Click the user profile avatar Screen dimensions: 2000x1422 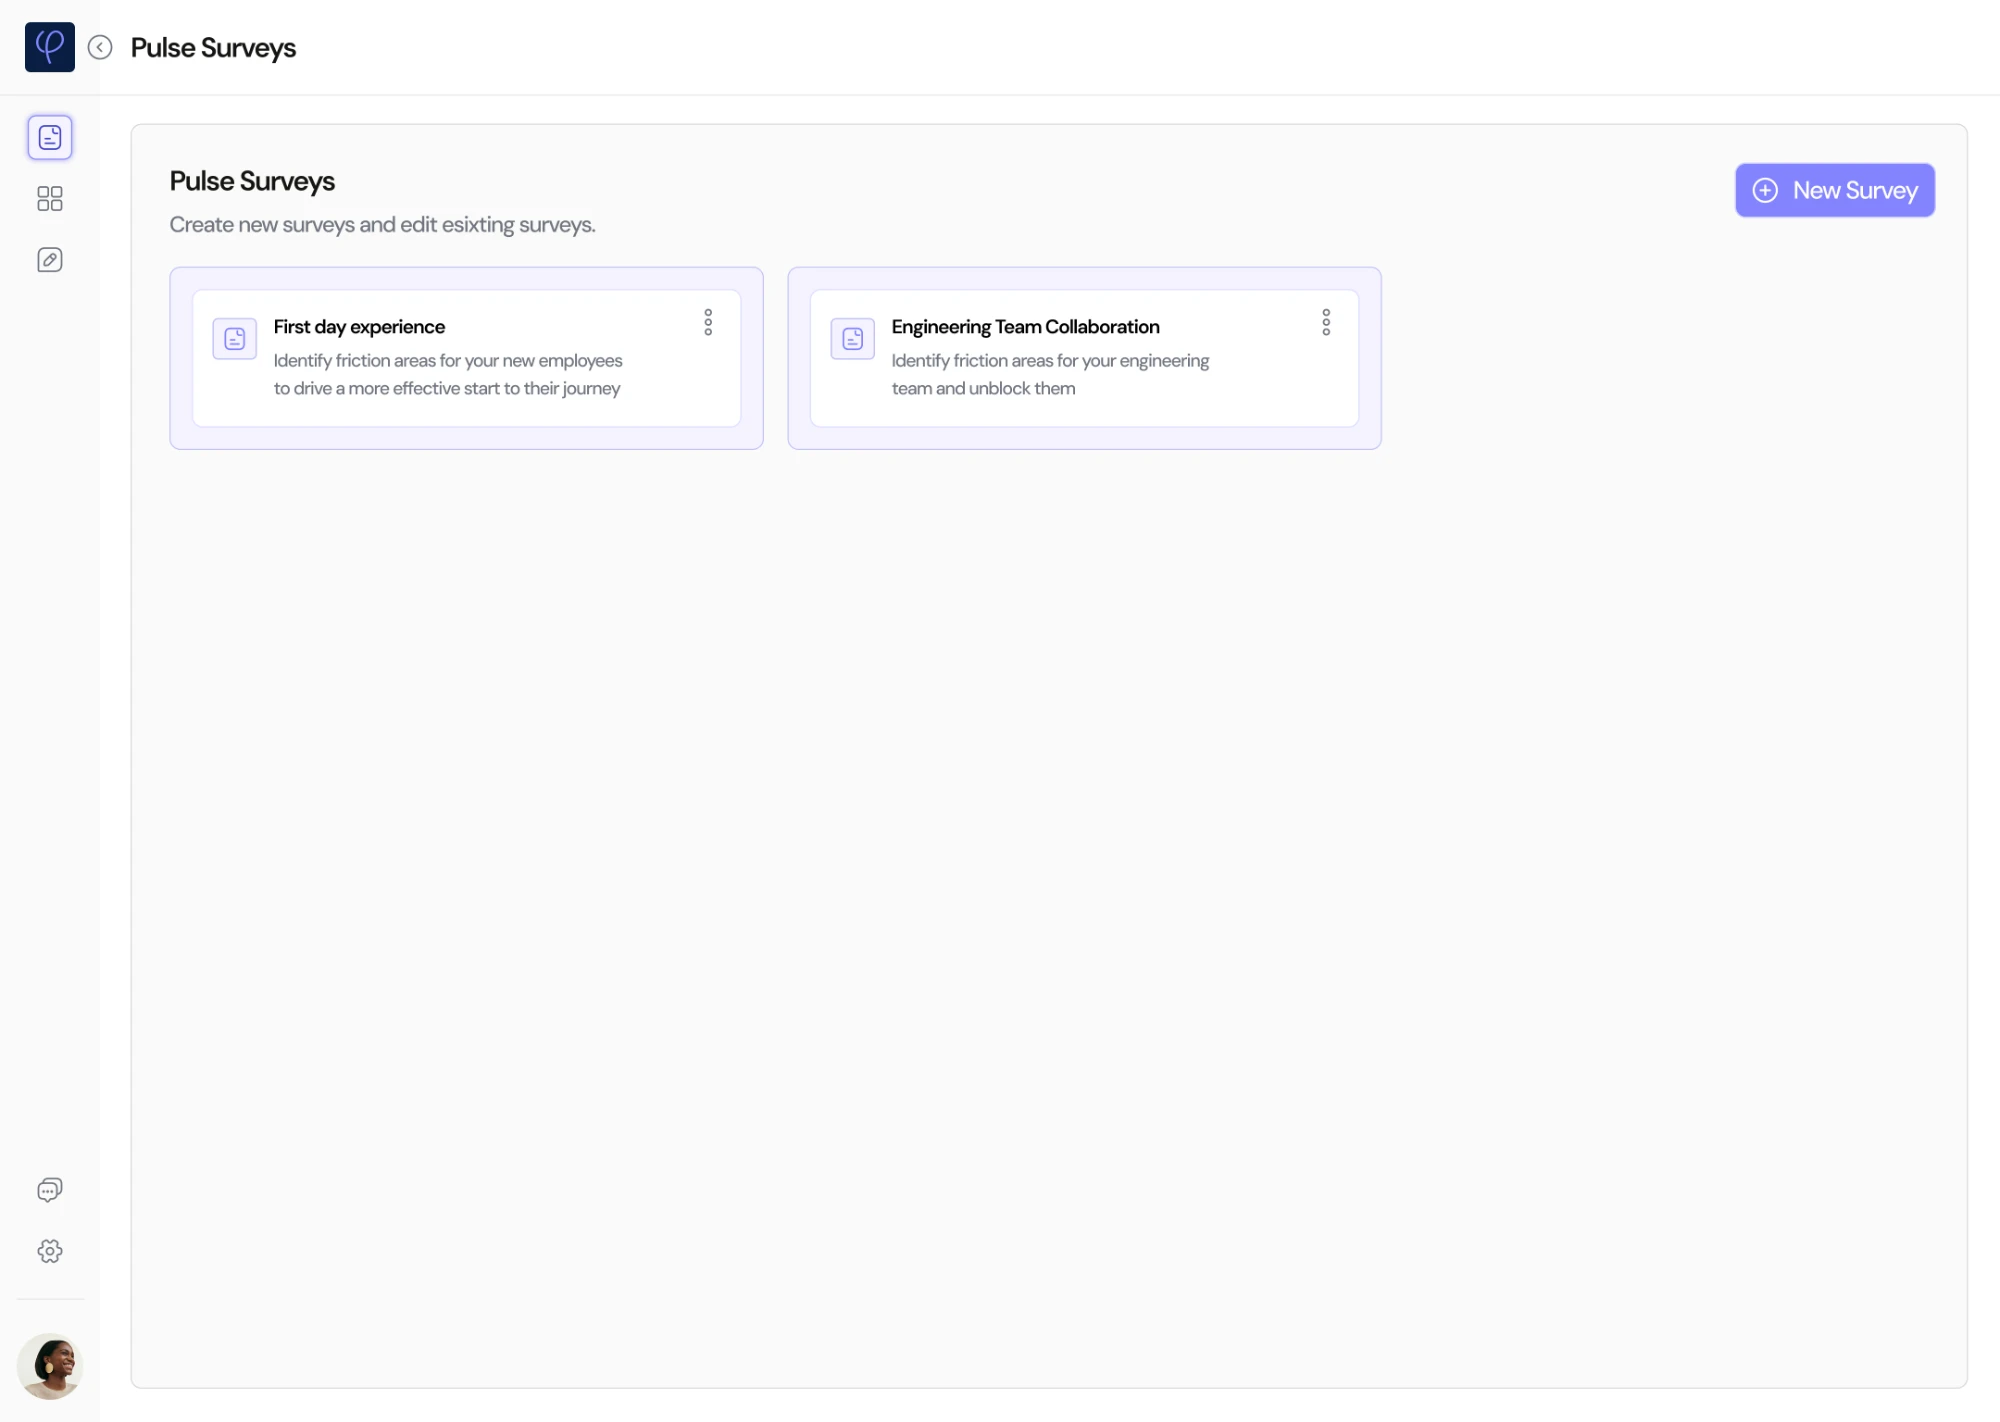[50, 1366]
